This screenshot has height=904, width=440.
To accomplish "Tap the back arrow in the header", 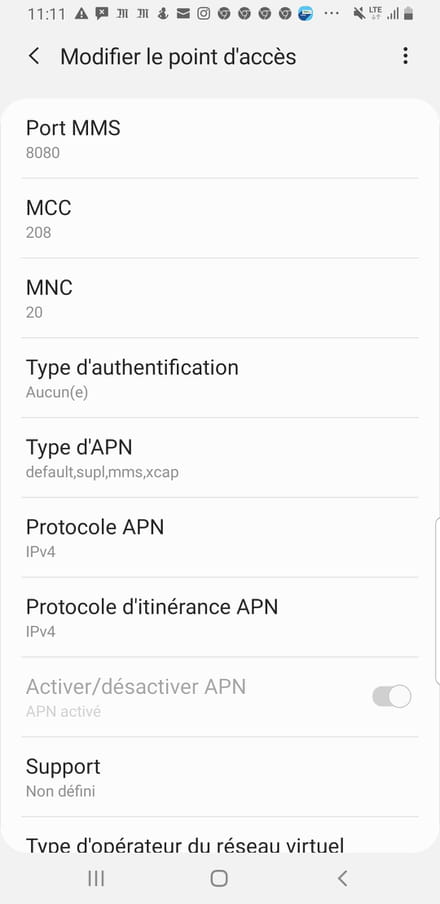I will tap(34, 56).
